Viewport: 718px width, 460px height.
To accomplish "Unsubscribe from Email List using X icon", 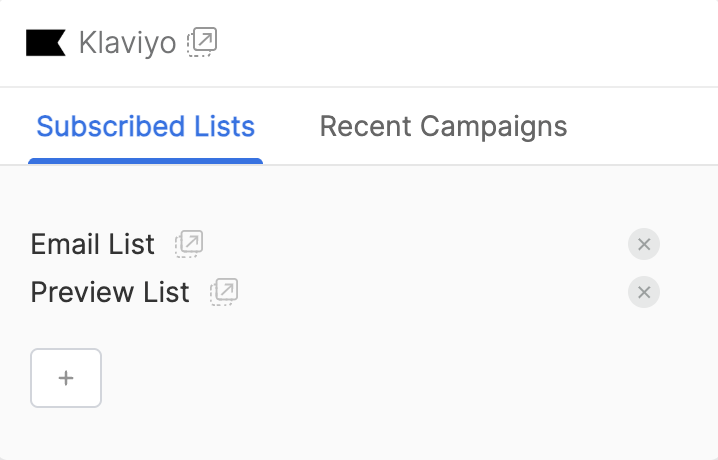I will coord(644,244).
